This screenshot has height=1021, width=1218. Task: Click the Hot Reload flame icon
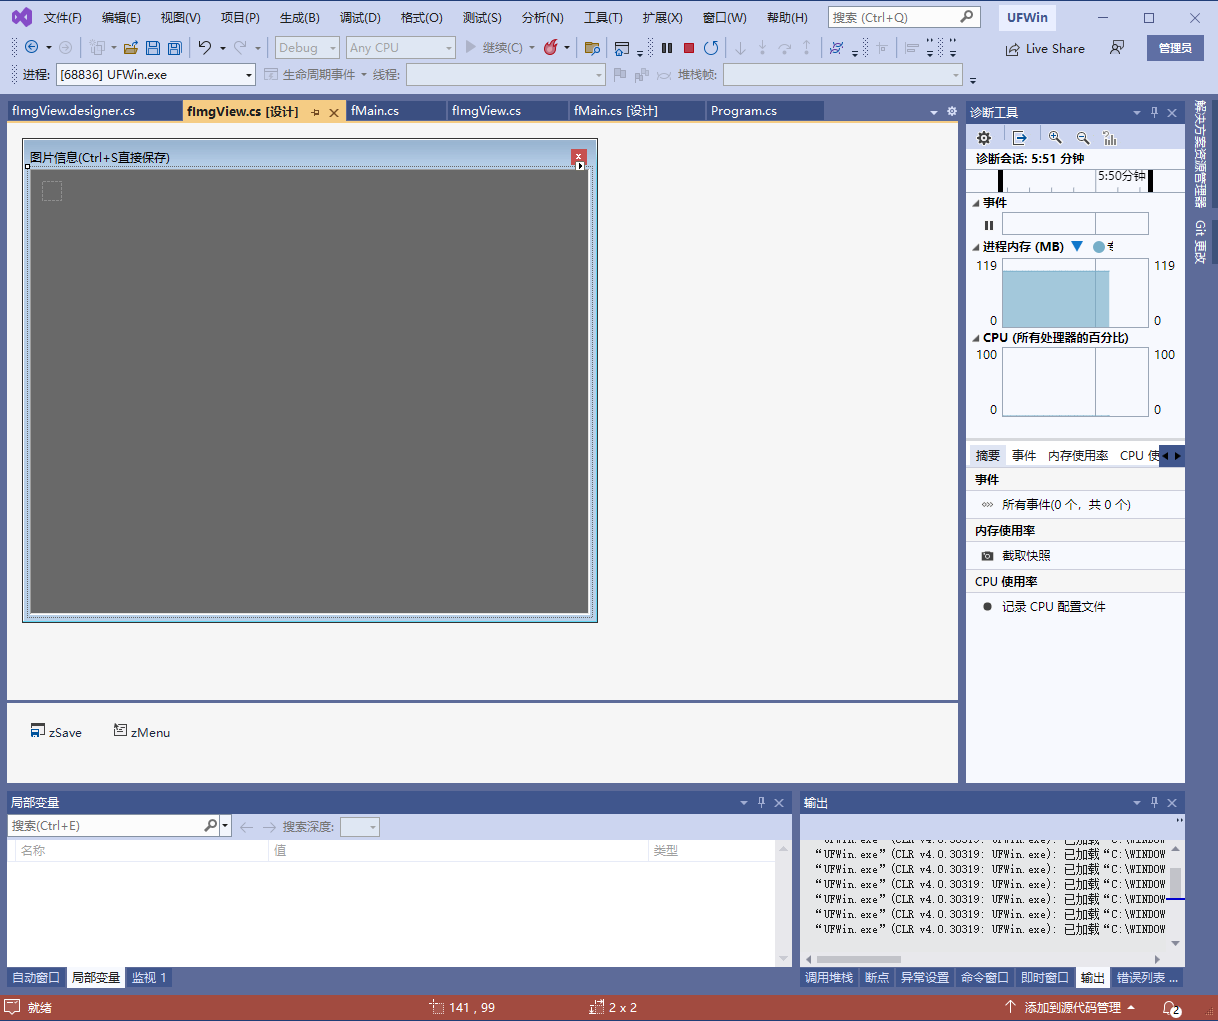coord(550,47)
